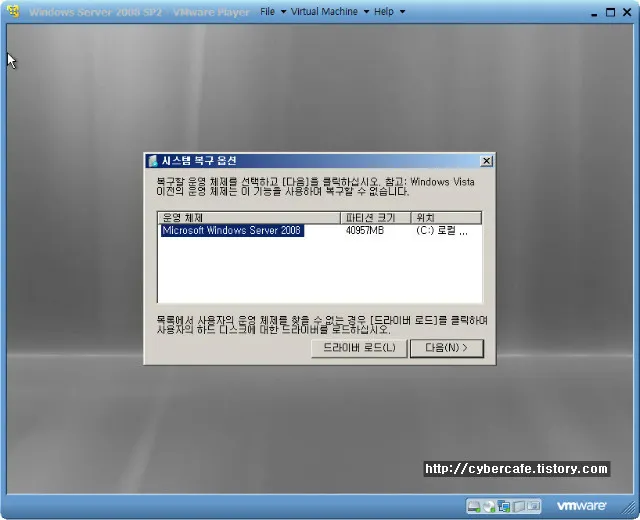Click the VMware window resize grip
640x520 pixels.
629,509
